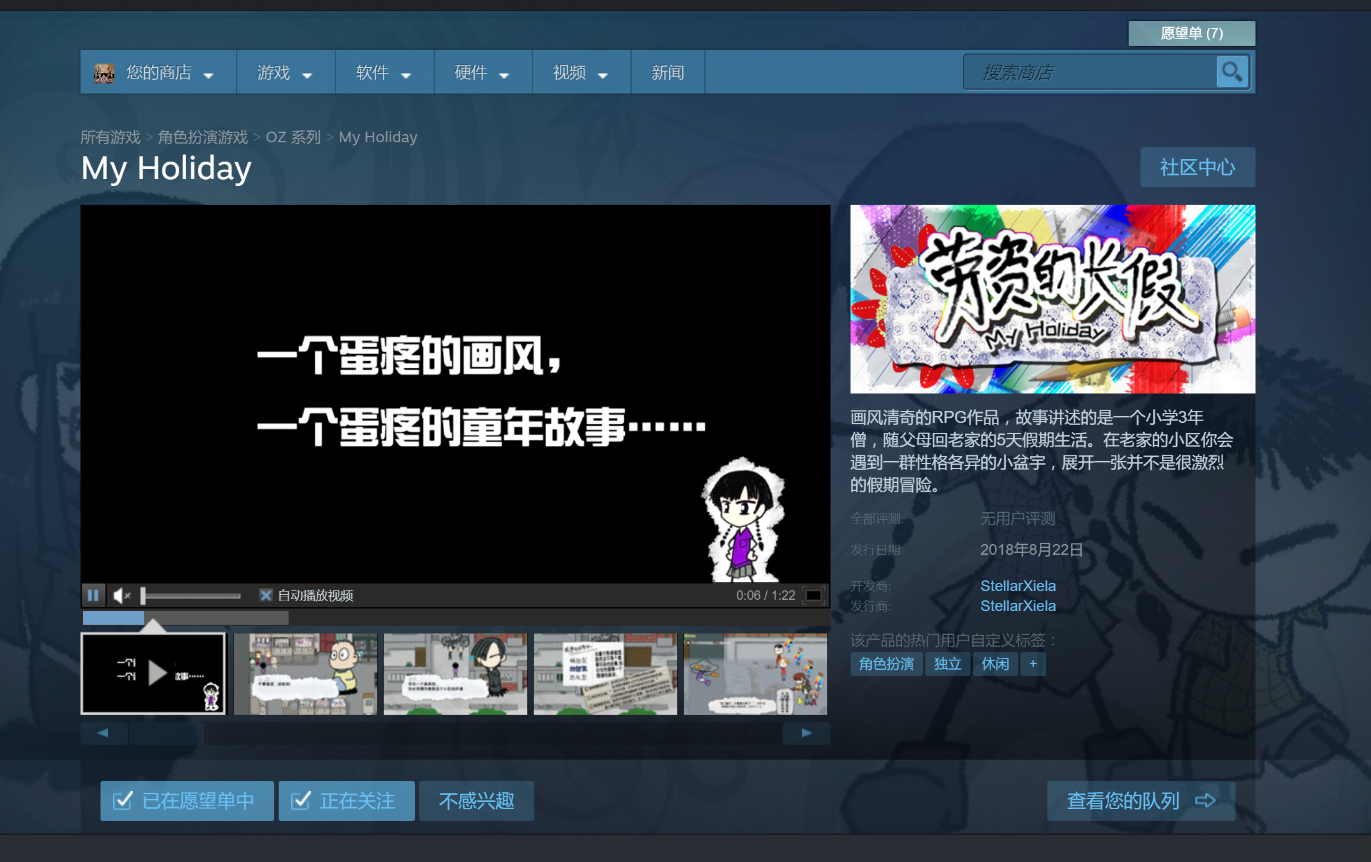Click the 独立 tag

pos(948,664)
